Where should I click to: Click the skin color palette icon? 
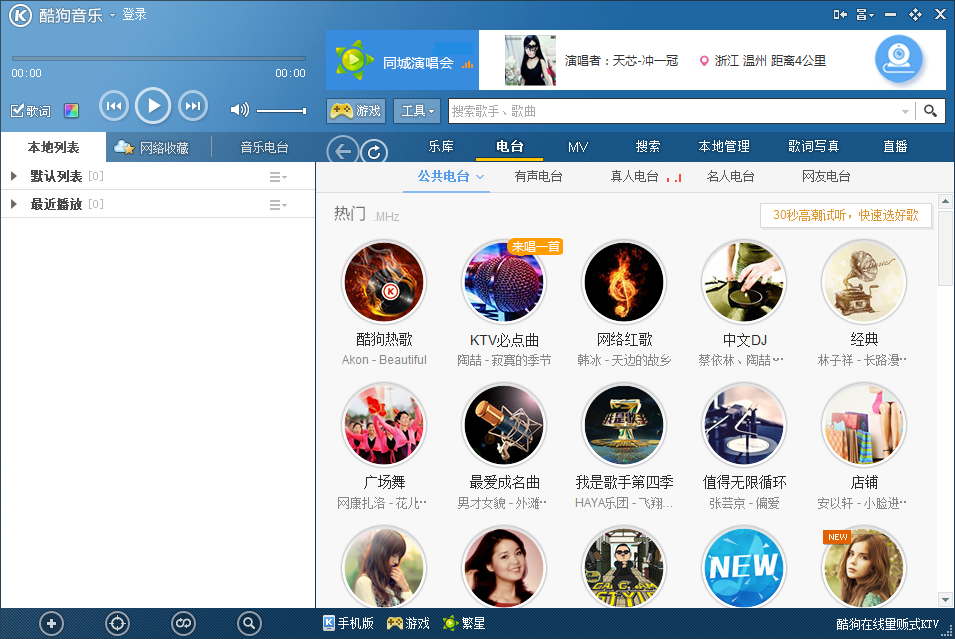click(x=71, y=111)
